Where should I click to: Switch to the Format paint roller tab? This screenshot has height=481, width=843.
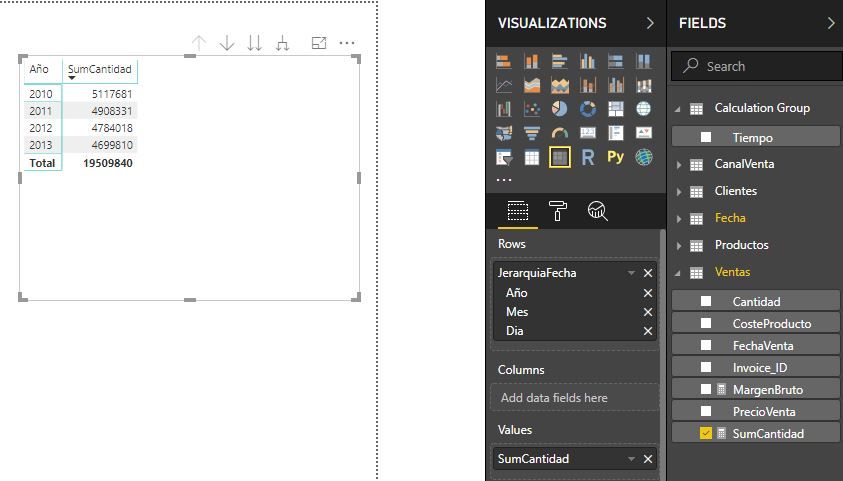558,211
